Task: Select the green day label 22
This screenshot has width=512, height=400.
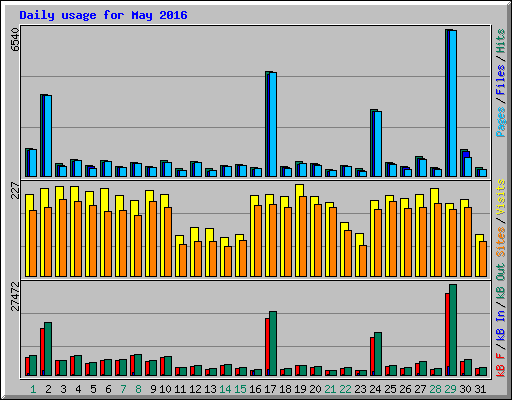Action: [x=345, y=389]
